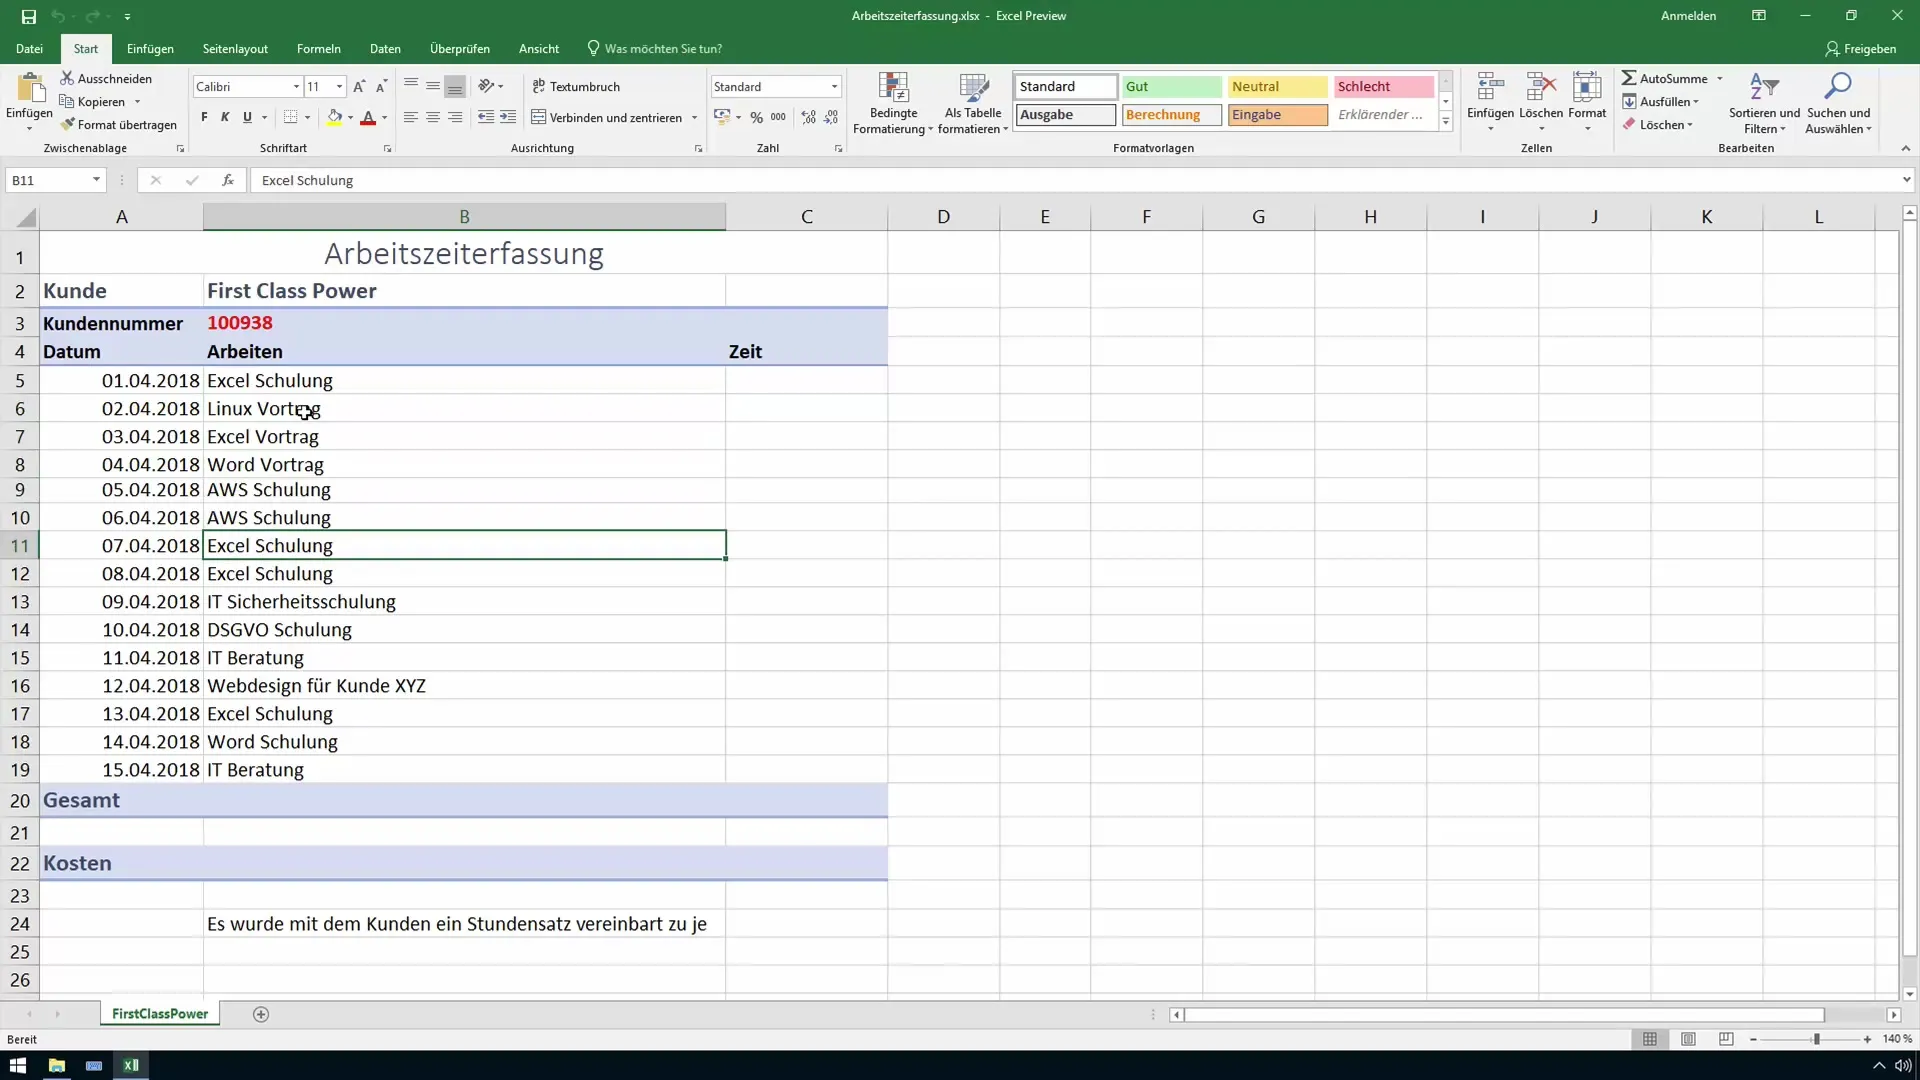This screenshot has height=1080, width=1920.
Task: Switch to Seitenlayout page layout view
Action: click(x=1688, y=1039)
